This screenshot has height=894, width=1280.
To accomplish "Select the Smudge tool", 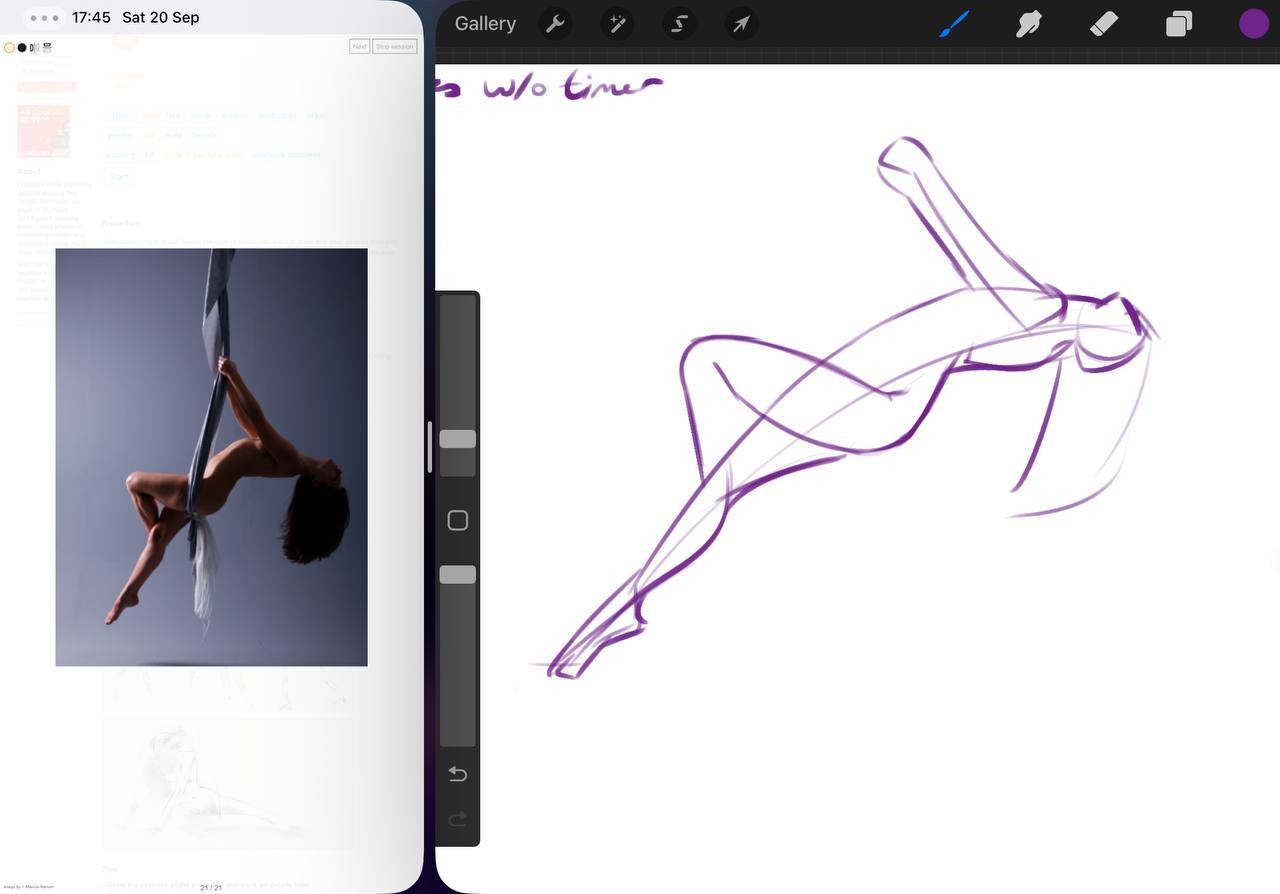I will (x=1029, y=24).
